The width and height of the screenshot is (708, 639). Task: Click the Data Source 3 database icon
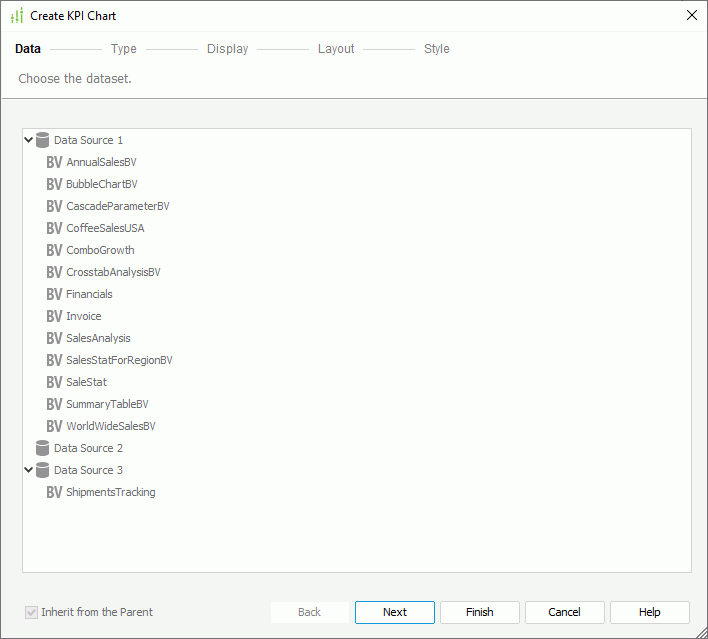click(42, 470)
